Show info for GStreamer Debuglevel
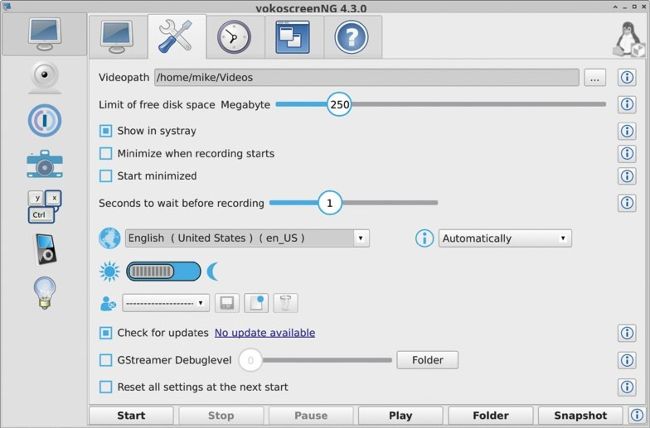This screenshot has height=428, width=650. click(627, 360)
